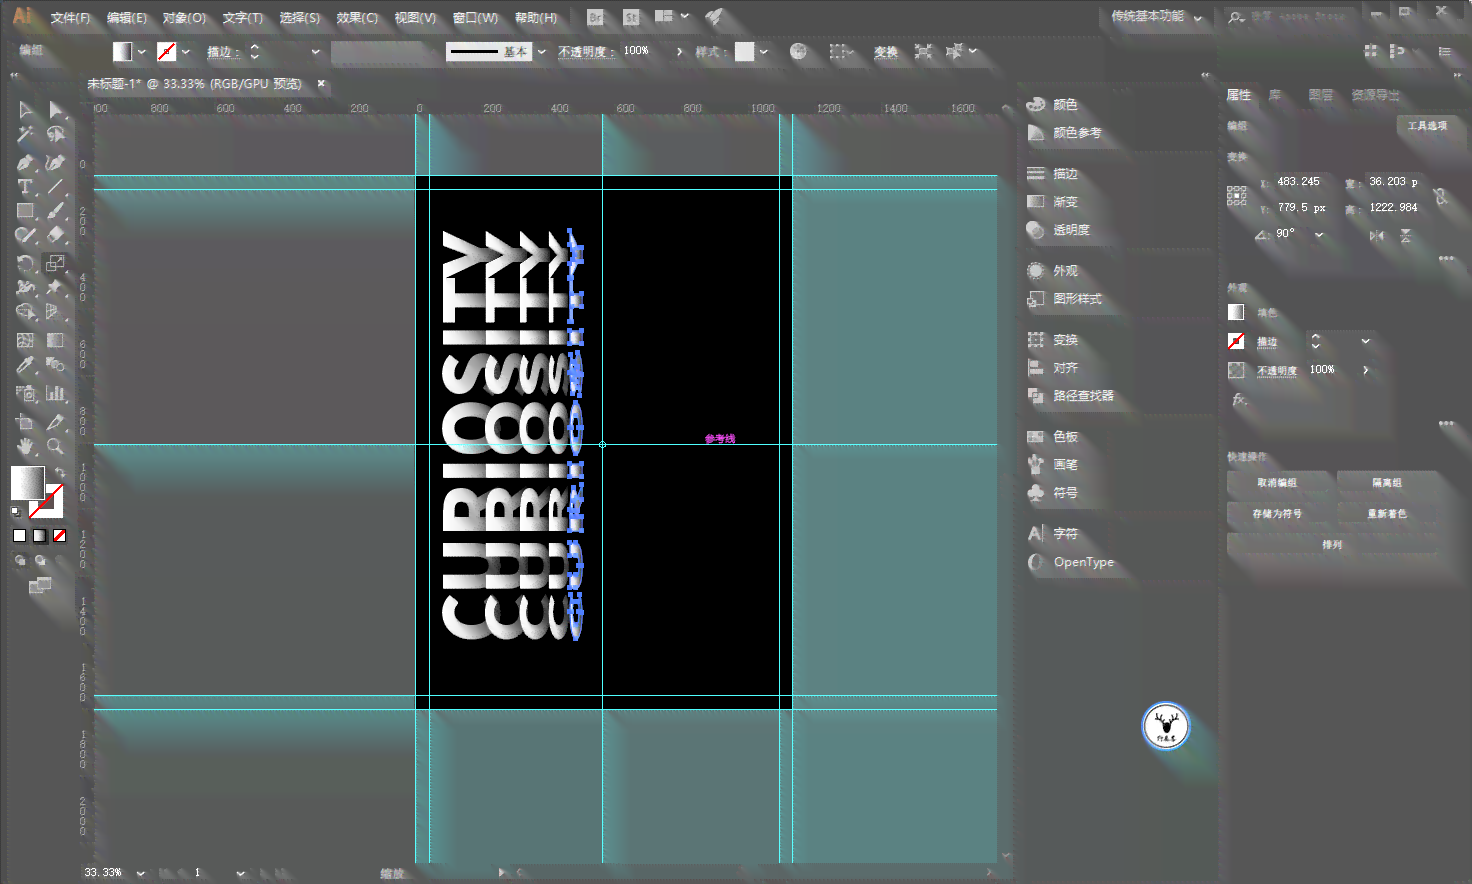Screen dimensions: 1472x884
Task: Click the 取消编组 ungroup button
Action: coord(1277,483)
